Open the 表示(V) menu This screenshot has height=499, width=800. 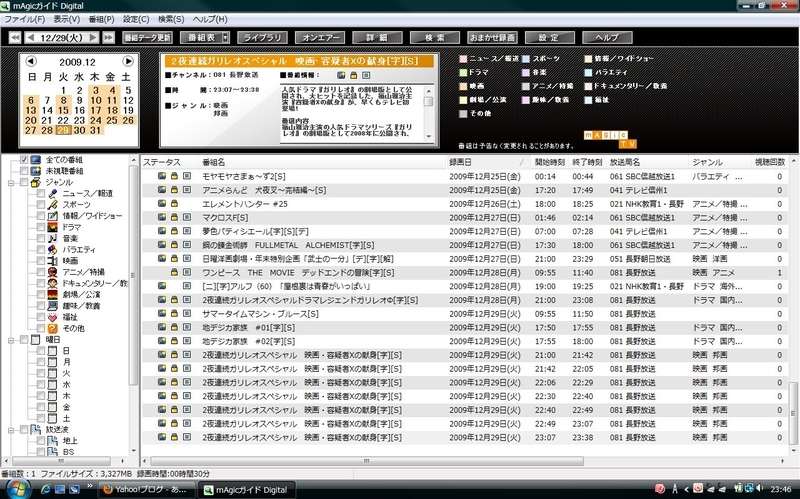[67, 19]
